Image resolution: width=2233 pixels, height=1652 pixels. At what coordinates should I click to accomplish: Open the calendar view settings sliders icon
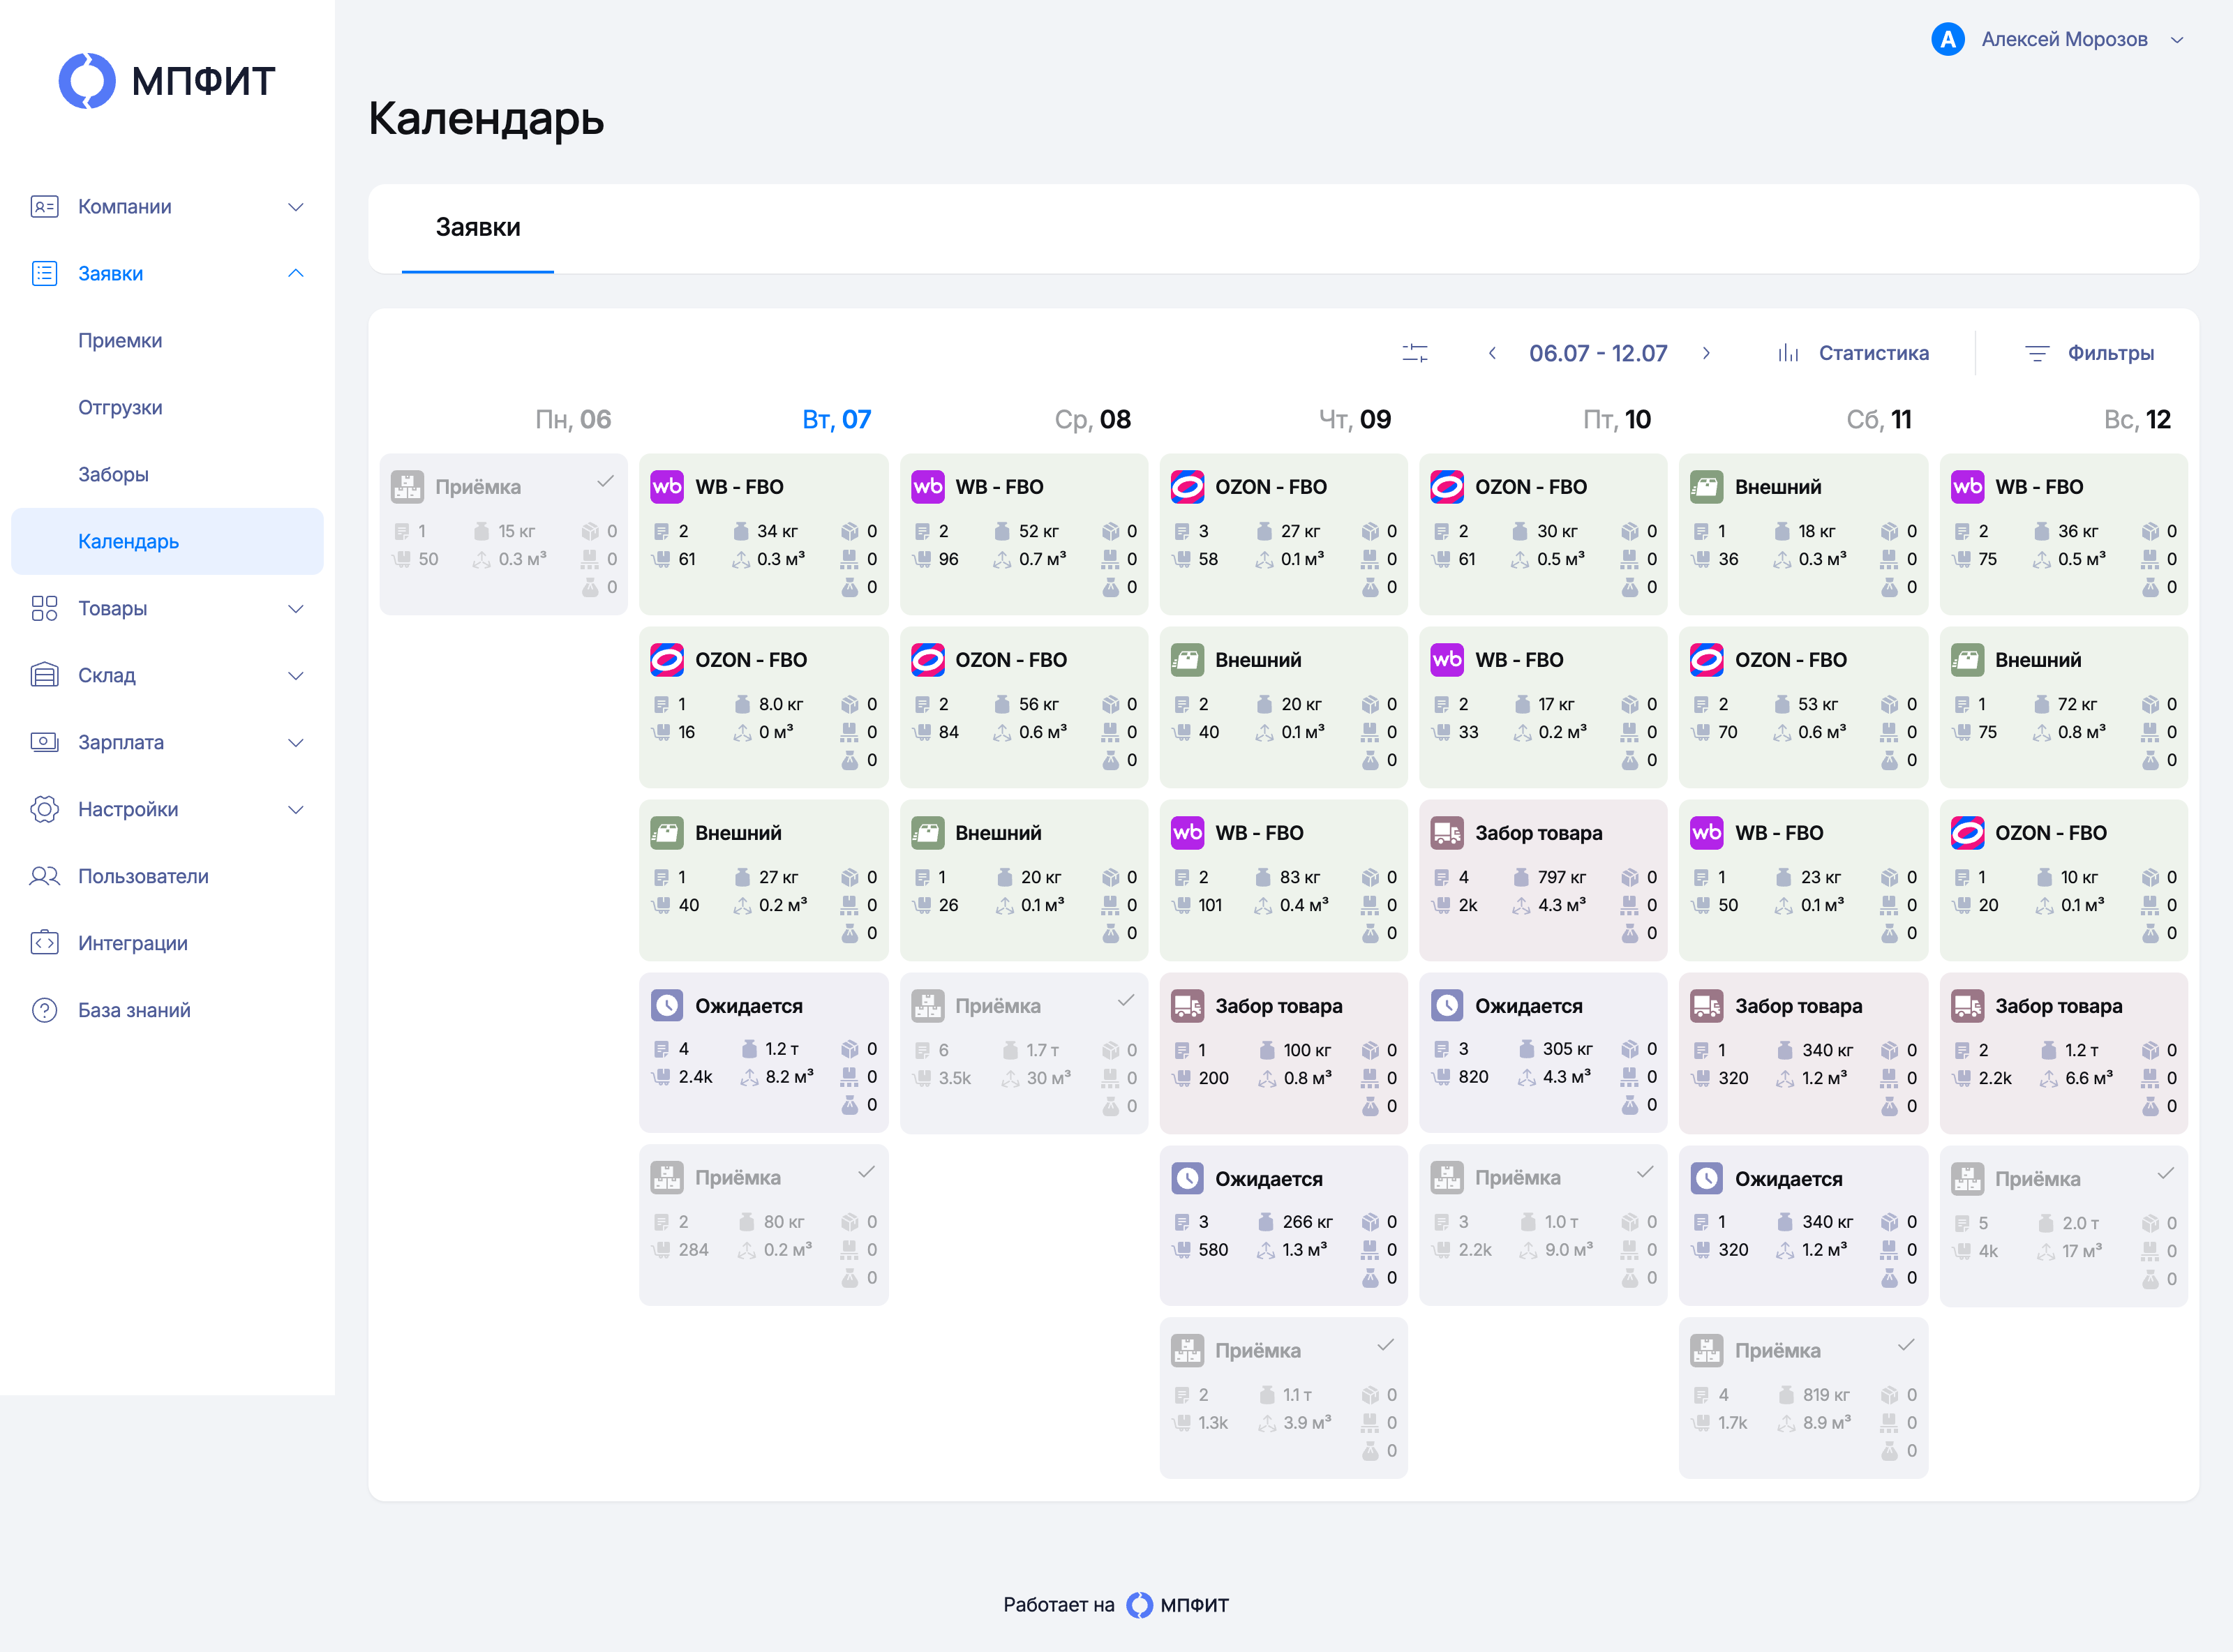[x=1415, y=353]
